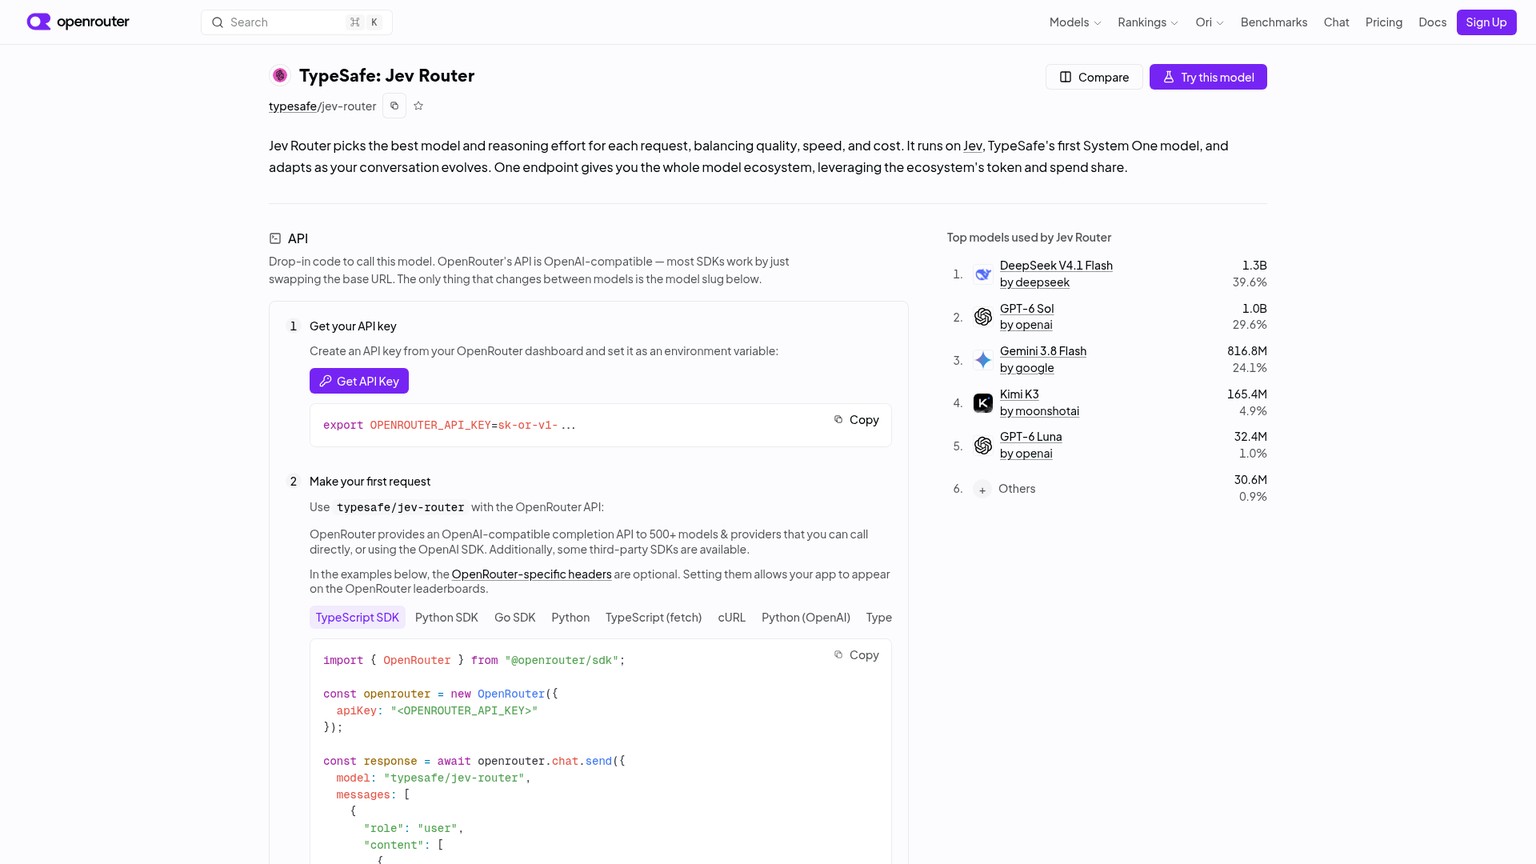The height and width of the screenshot is (864, 1536).
Task: Click the Get API Key button
Action: tap(359, 381)
